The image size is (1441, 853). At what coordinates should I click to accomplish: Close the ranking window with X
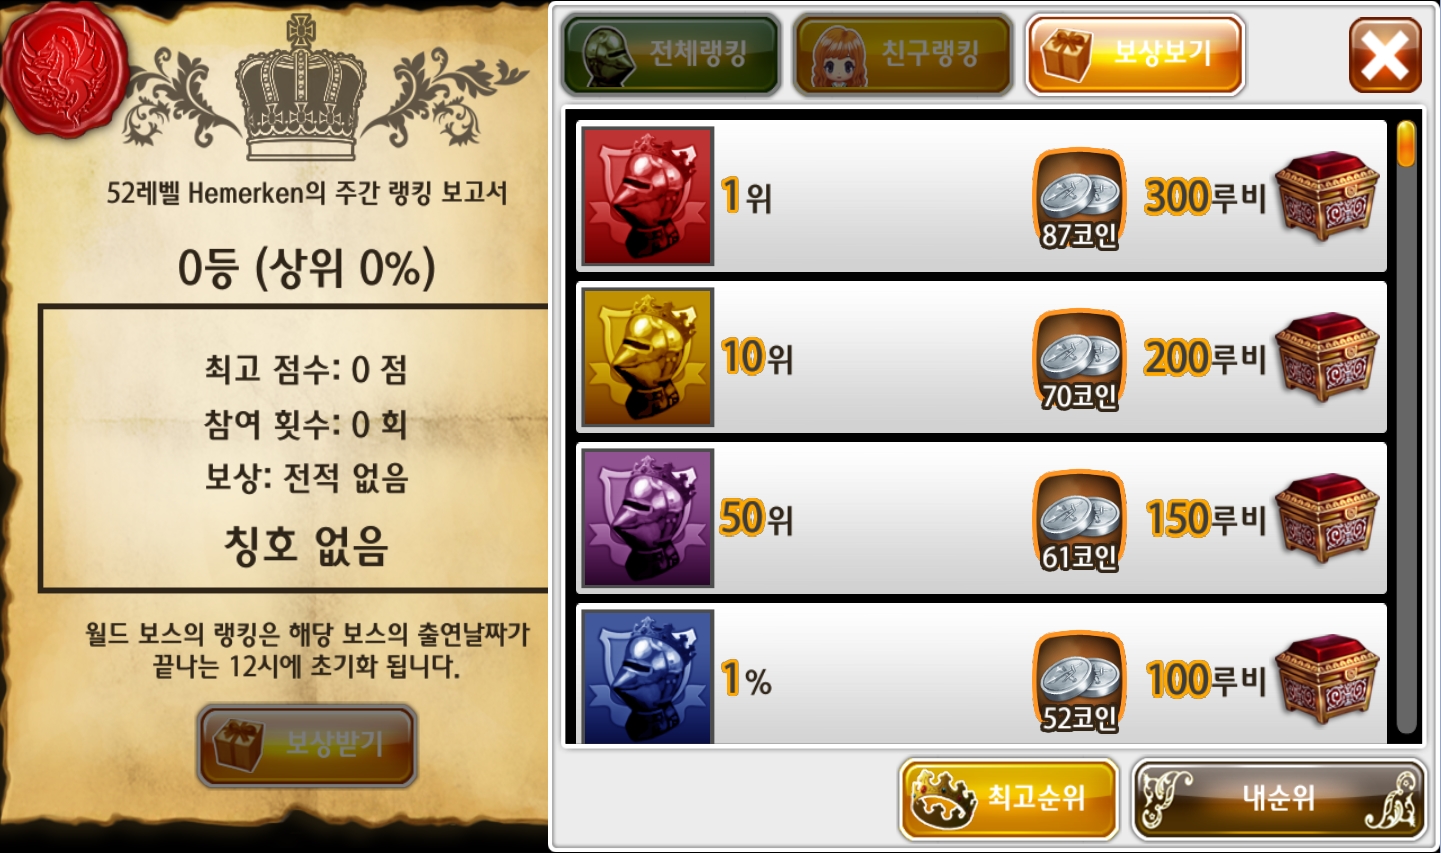[x=1385, y=55]
